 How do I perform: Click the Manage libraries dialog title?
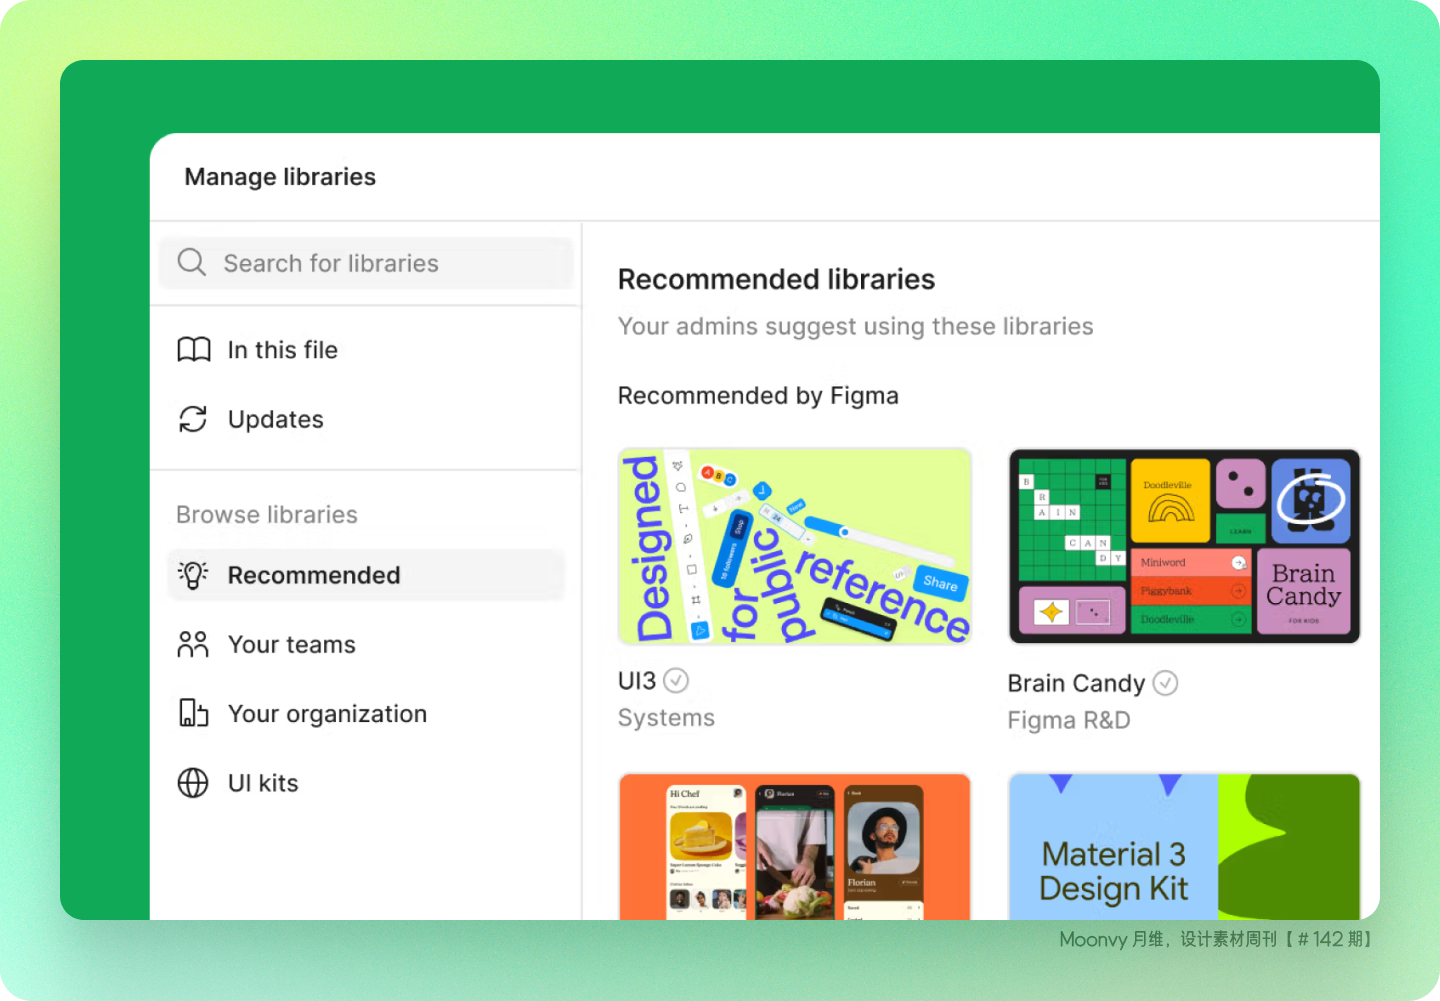pyautogui.click(x=280, y=177)
